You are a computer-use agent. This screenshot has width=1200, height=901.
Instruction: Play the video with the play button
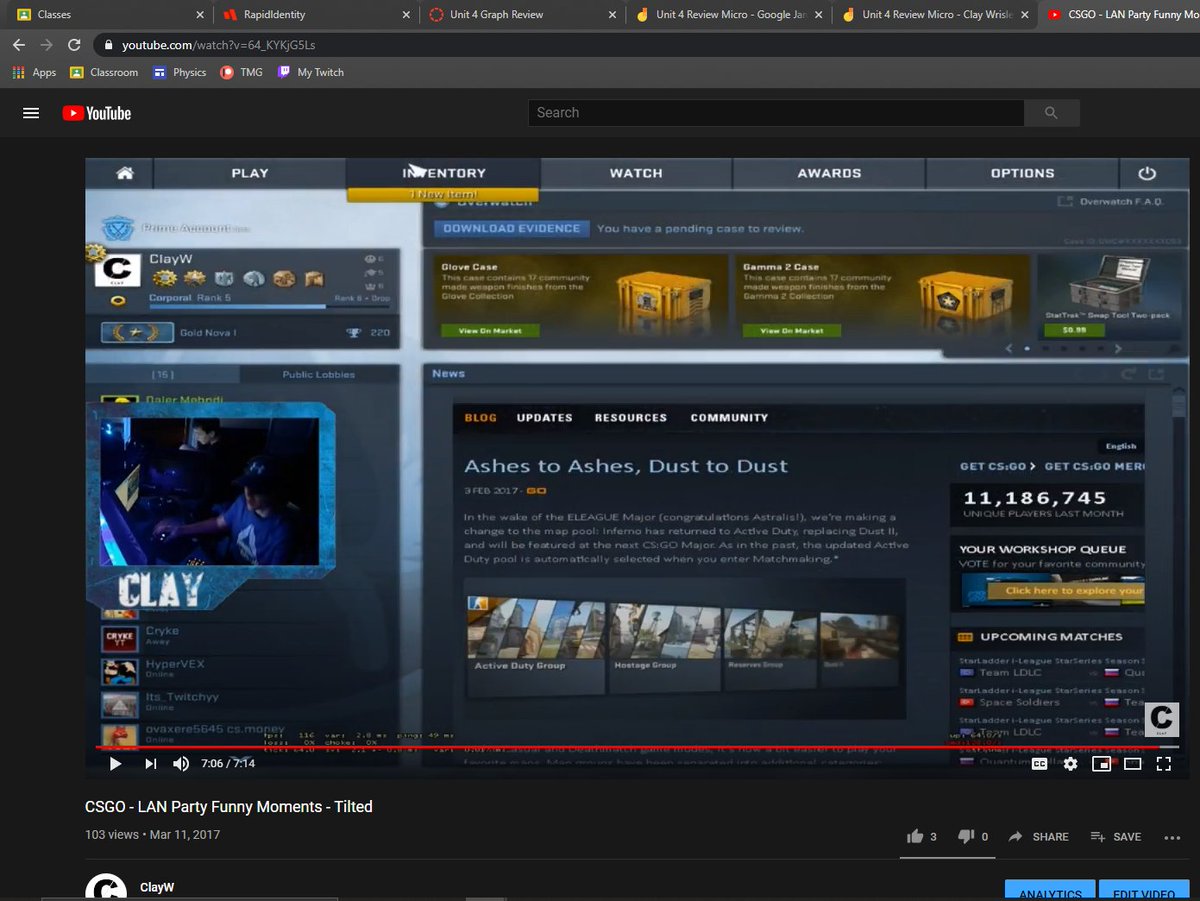[115, 764]
